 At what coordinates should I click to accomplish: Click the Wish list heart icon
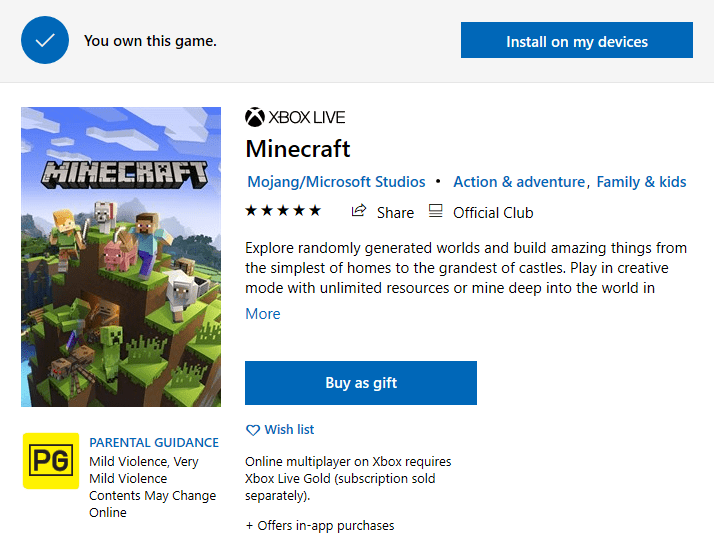(x=252, y=430)
